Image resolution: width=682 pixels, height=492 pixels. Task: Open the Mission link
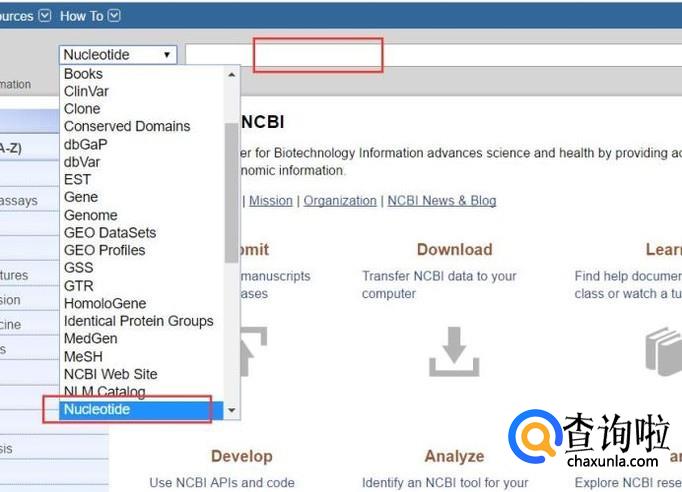[271, 201]
